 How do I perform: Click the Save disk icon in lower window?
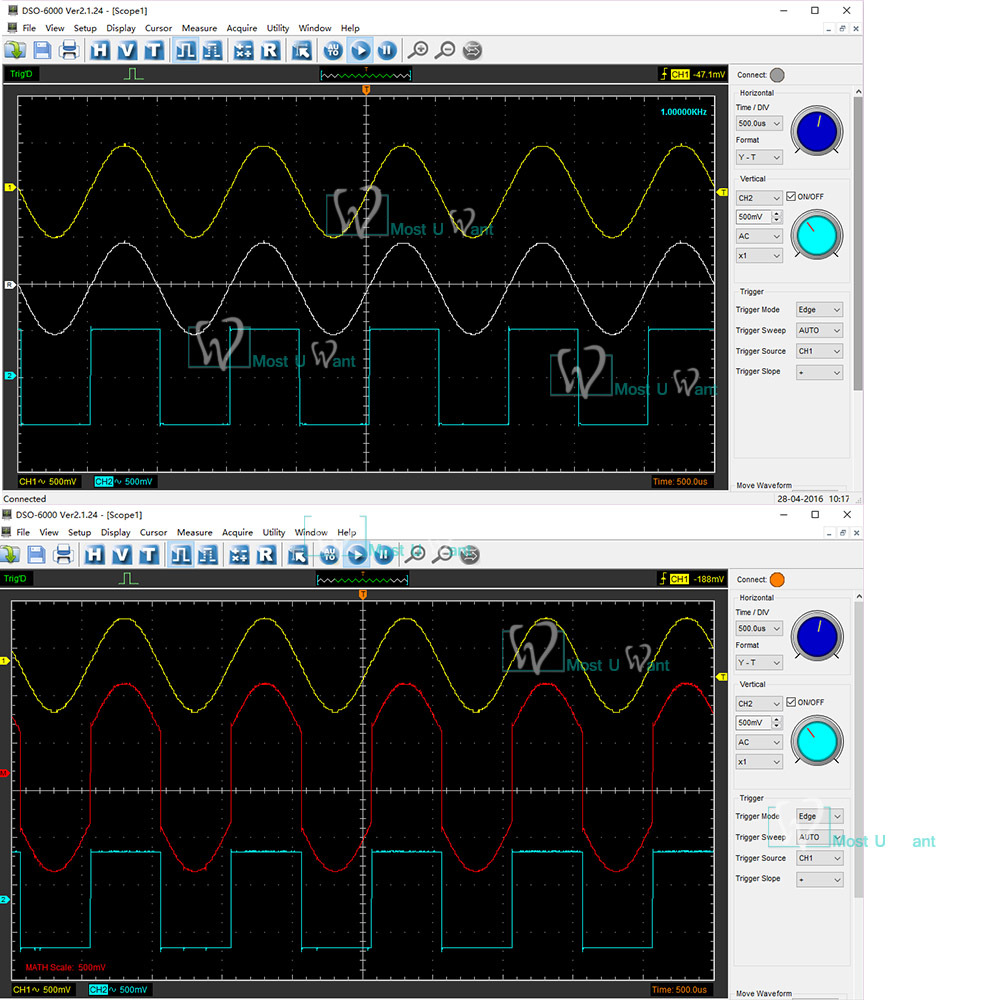(x=37, y=555)
